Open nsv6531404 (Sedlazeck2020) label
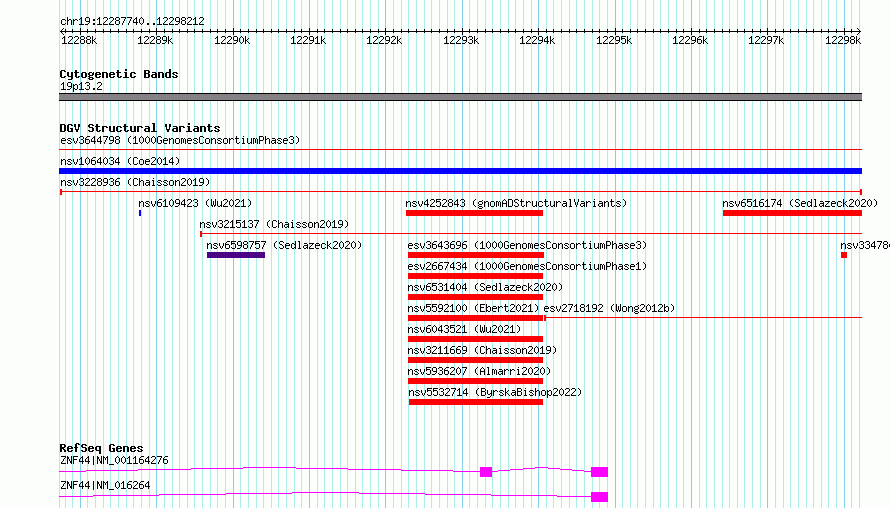 485,287
